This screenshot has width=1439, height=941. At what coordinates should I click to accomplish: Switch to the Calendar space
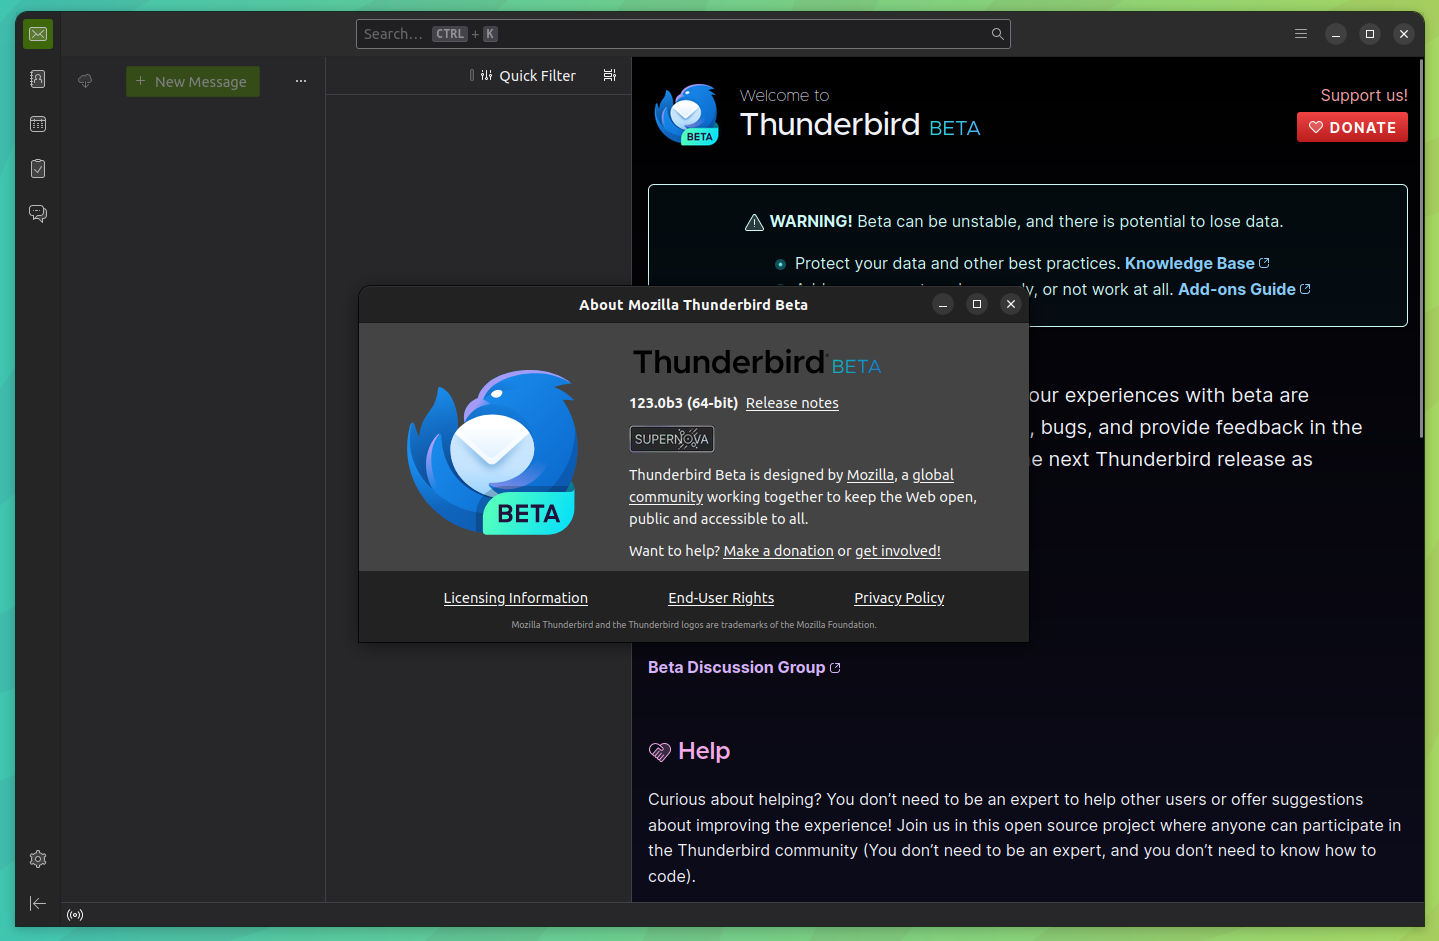click(37, 124)
